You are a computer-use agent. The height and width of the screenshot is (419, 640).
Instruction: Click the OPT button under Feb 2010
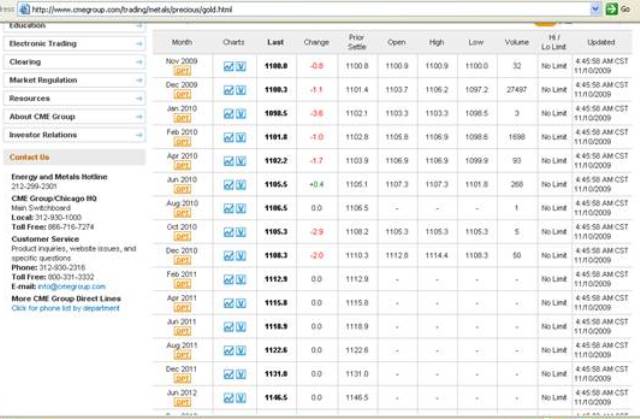[182, 142]
